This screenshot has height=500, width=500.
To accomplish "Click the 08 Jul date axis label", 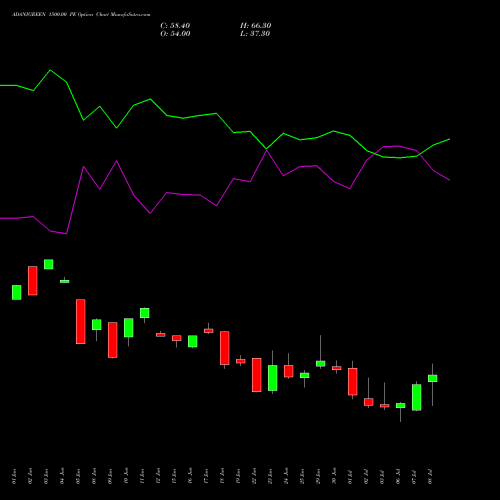I will tap(430, 476).
